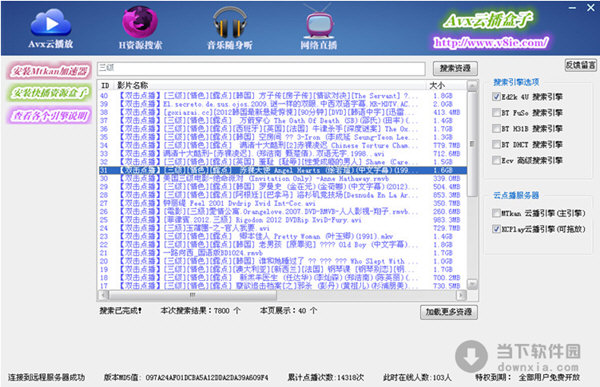Click the list's scroll-down arrow
600x387 pixels.
[472, 284]
